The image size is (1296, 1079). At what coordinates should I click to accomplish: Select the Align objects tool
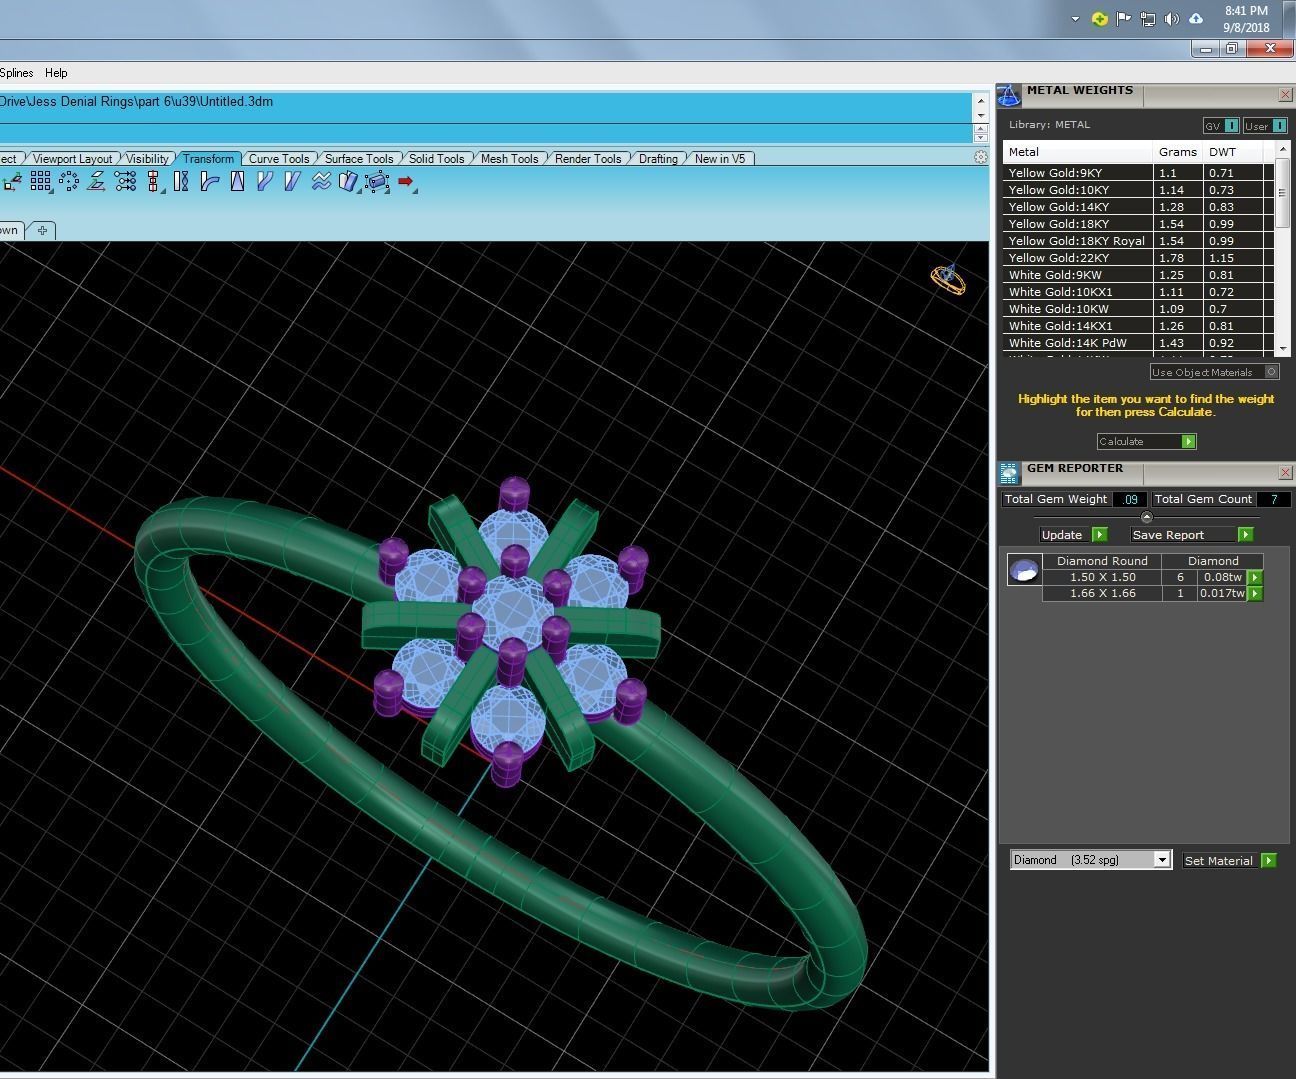click(x=125, y=181)
